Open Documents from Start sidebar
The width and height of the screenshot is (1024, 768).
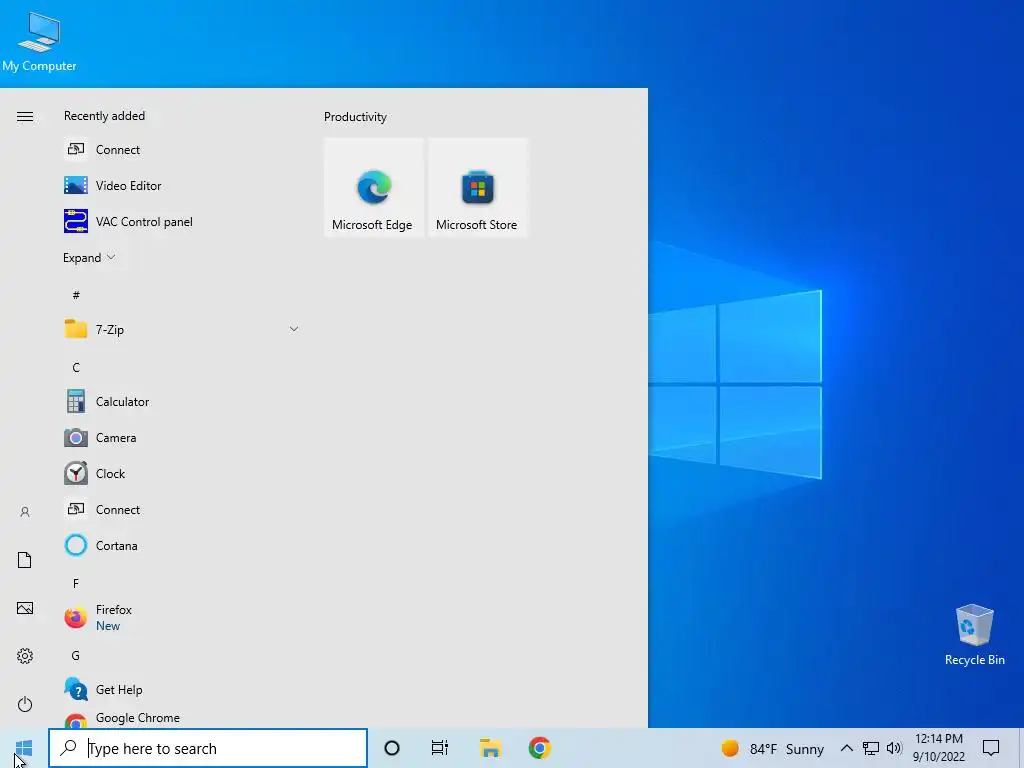click(x=25, y=560)
